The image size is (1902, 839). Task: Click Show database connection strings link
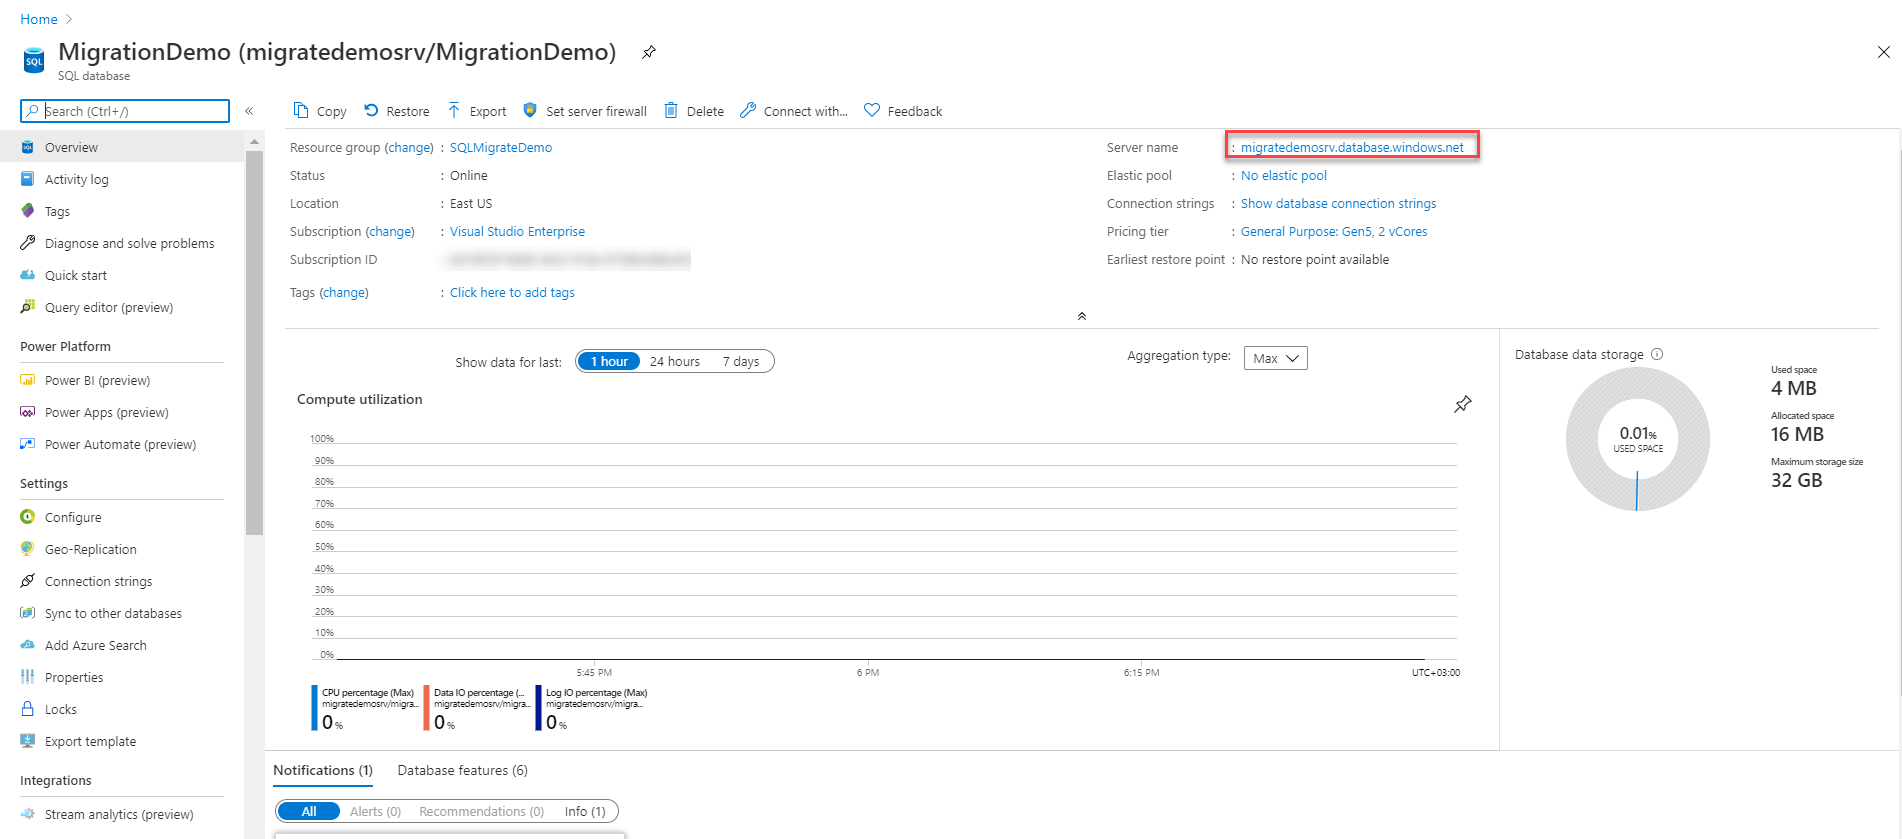coord(1338,203)
